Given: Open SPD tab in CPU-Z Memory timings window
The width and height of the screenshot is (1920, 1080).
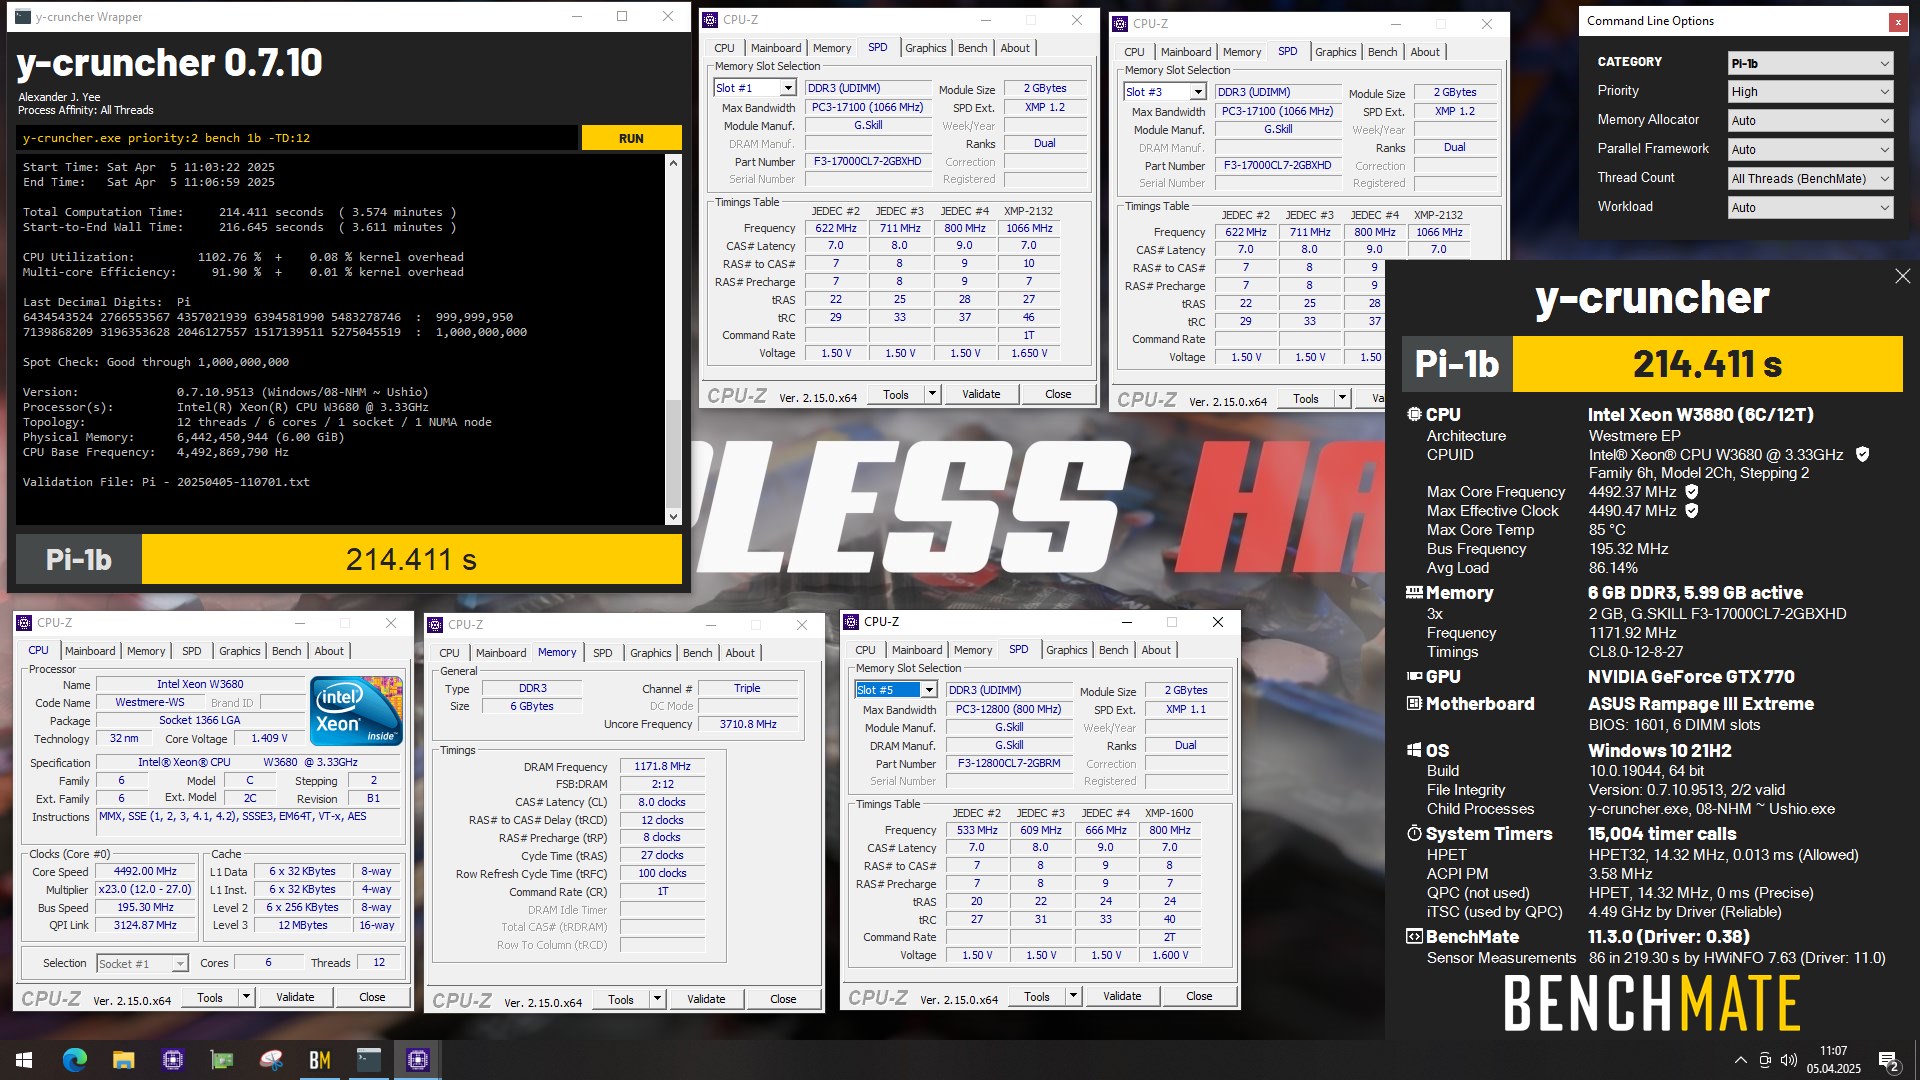Looking at the screenshot, I should tap(602, 653).
